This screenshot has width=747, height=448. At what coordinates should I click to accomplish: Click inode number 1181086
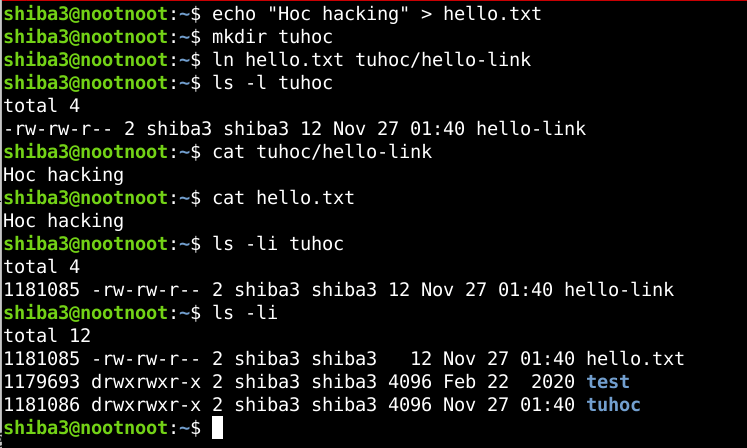click(x=39, y=405)
